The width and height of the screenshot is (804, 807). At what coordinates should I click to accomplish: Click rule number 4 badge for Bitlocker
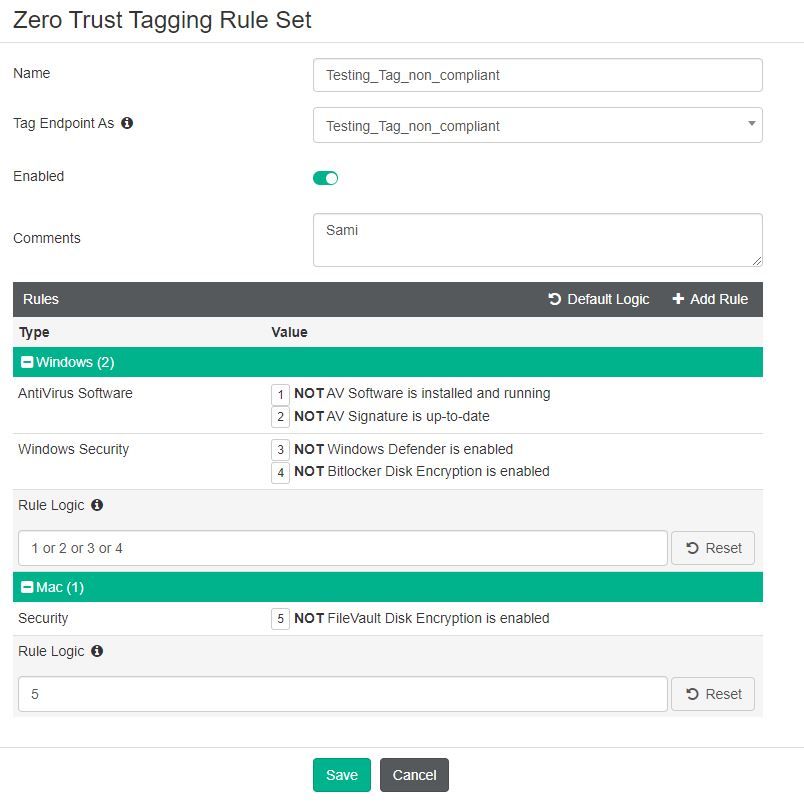point(281,472)
